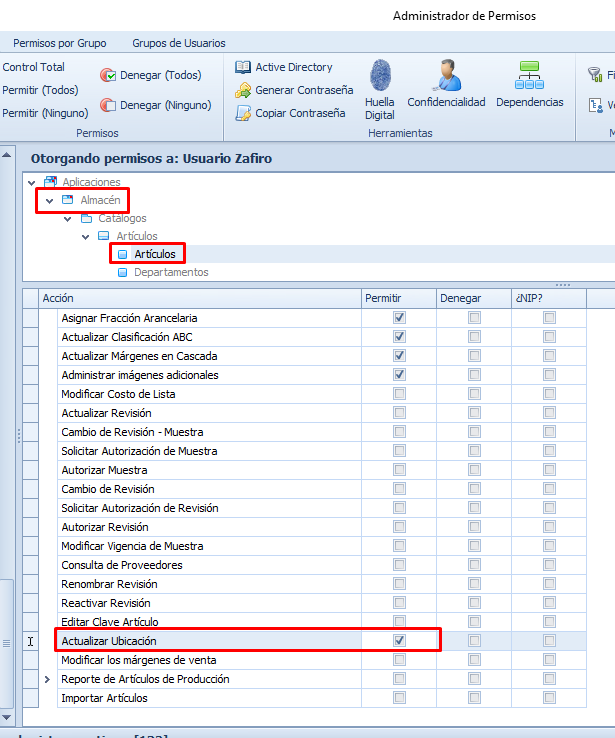Expand Reporte de Artículos de Producción row
The width and height of the screenshot is (615, 738).
tap(47, 679)
